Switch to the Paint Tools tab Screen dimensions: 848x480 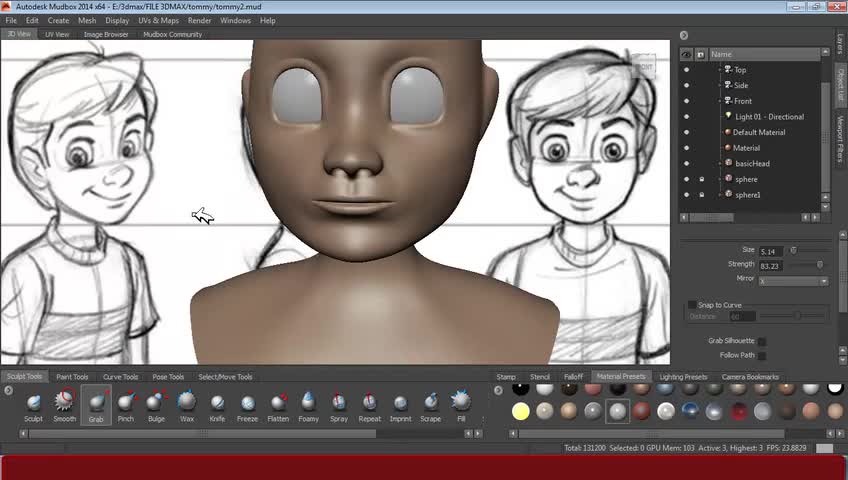tap(72, 377)
